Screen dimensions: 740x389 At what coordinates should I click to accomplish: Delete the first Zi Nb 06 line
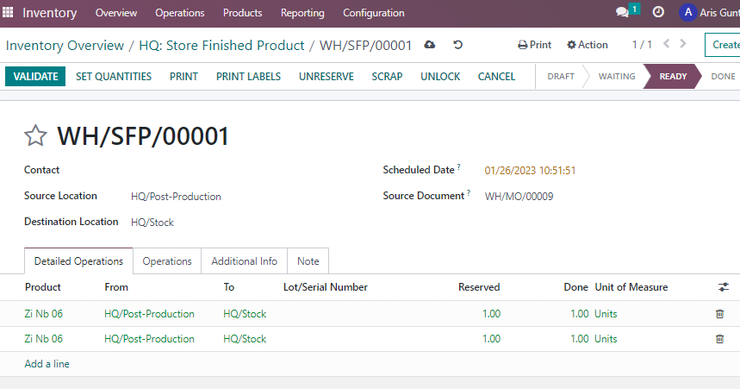click(719, 314)
